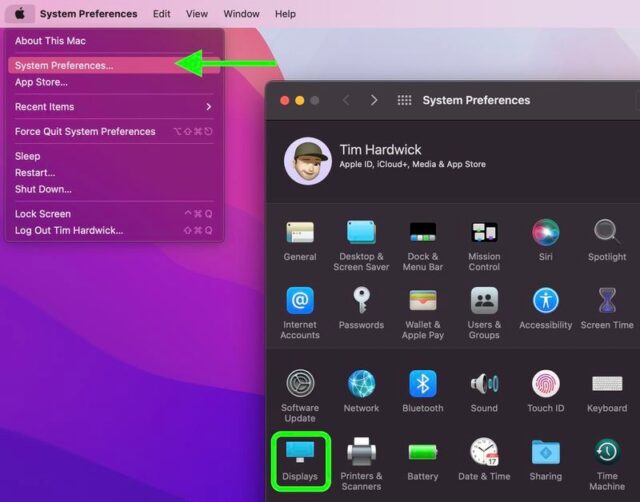
Task: Open the Passwords preference pane
Action: tap(361, 309)
